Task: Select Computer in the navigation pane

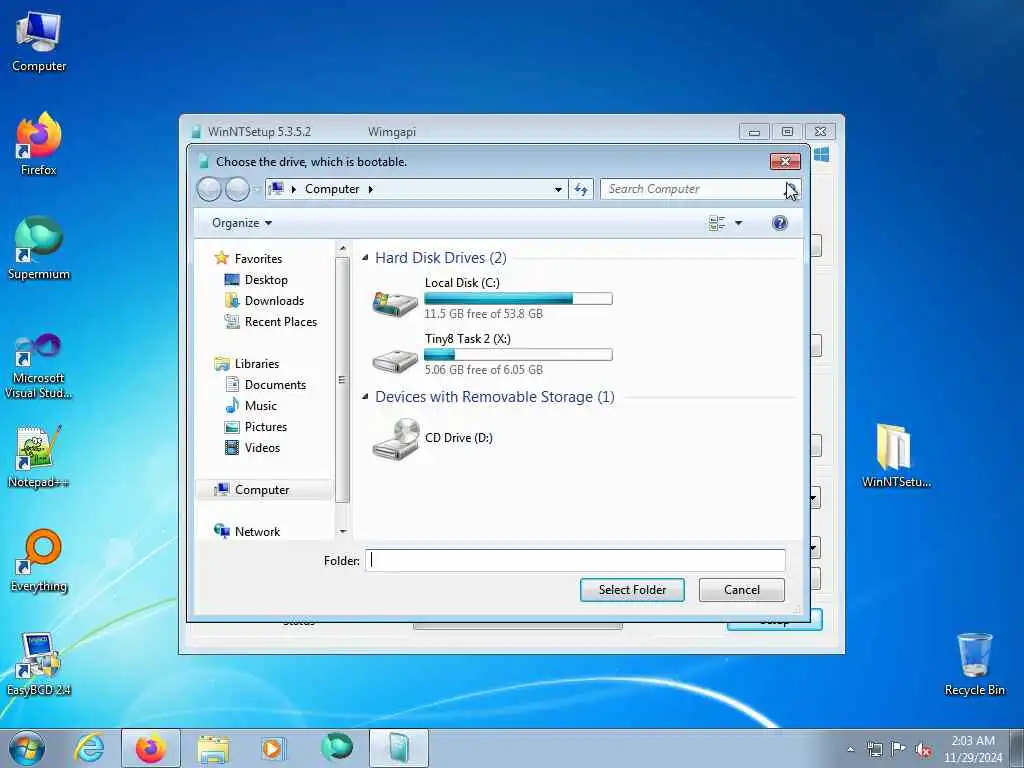Action: (263, 490)
